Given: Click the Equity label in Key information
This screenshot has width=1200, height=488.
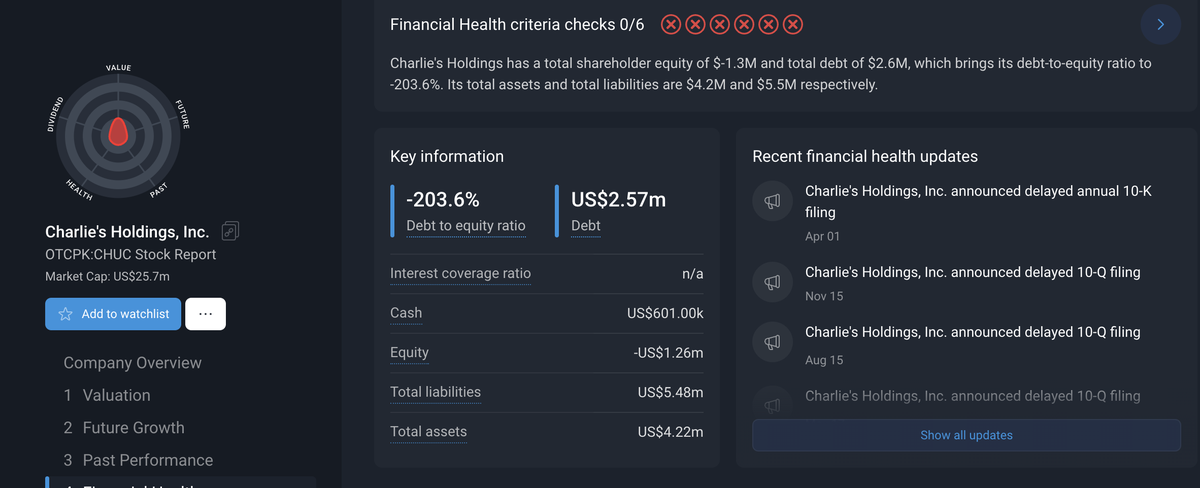Looking at the screenshot, I should [409, 353].
